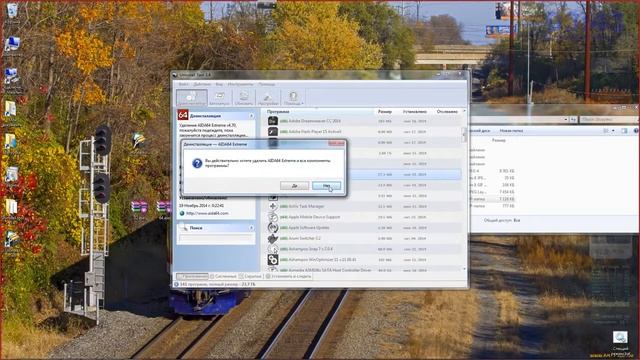Sort by the Установлено column header
The width and height of the screenshot is (640, 360).
[x=414, y=111]
